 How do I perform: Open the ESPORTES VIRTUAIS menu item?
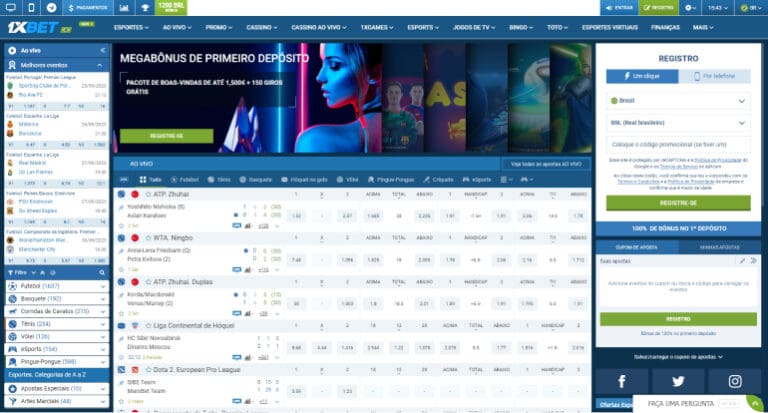[x=610, y=27]
